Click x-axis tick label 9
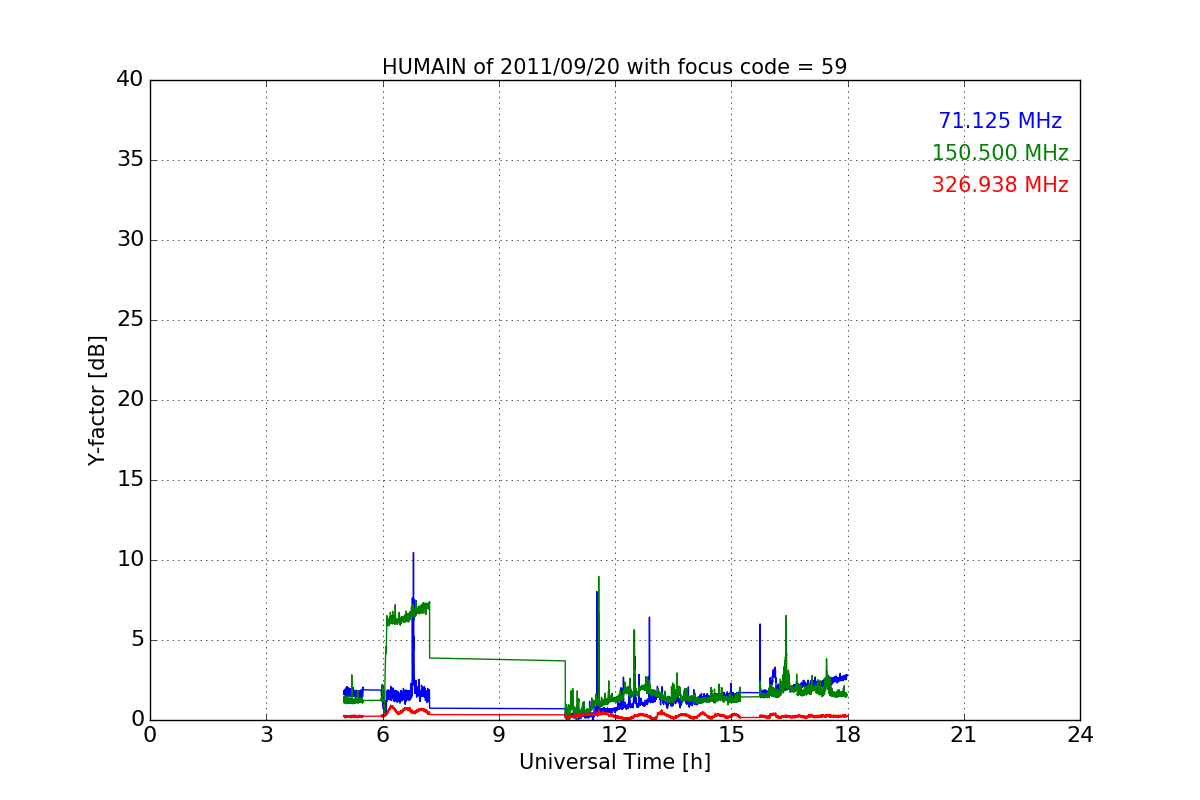Screen dimensions: 1200x800 pos(499,735)
